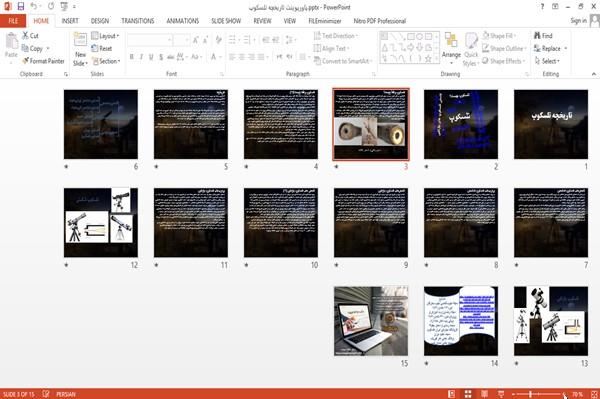
Task: Click the Save icon in quick access toolbar
Action: [21, 7]
